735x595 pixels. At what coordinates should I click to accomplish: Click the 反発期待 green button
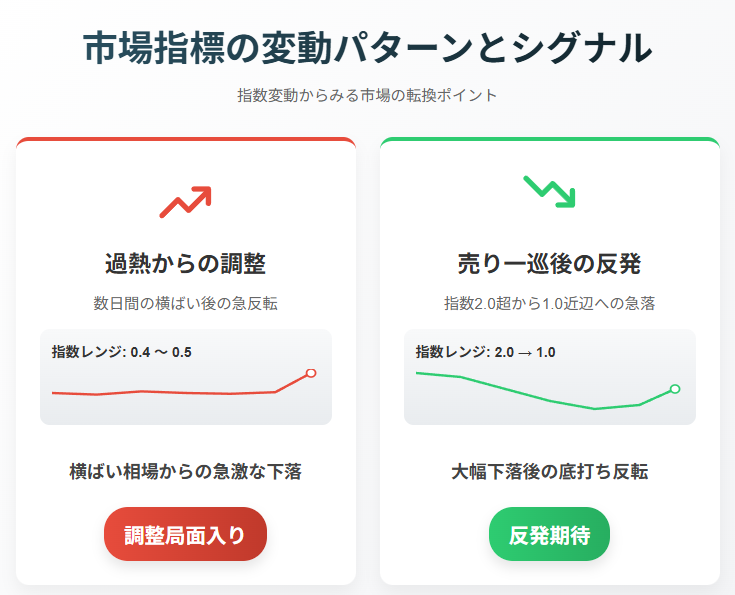(x=549, y=534)
